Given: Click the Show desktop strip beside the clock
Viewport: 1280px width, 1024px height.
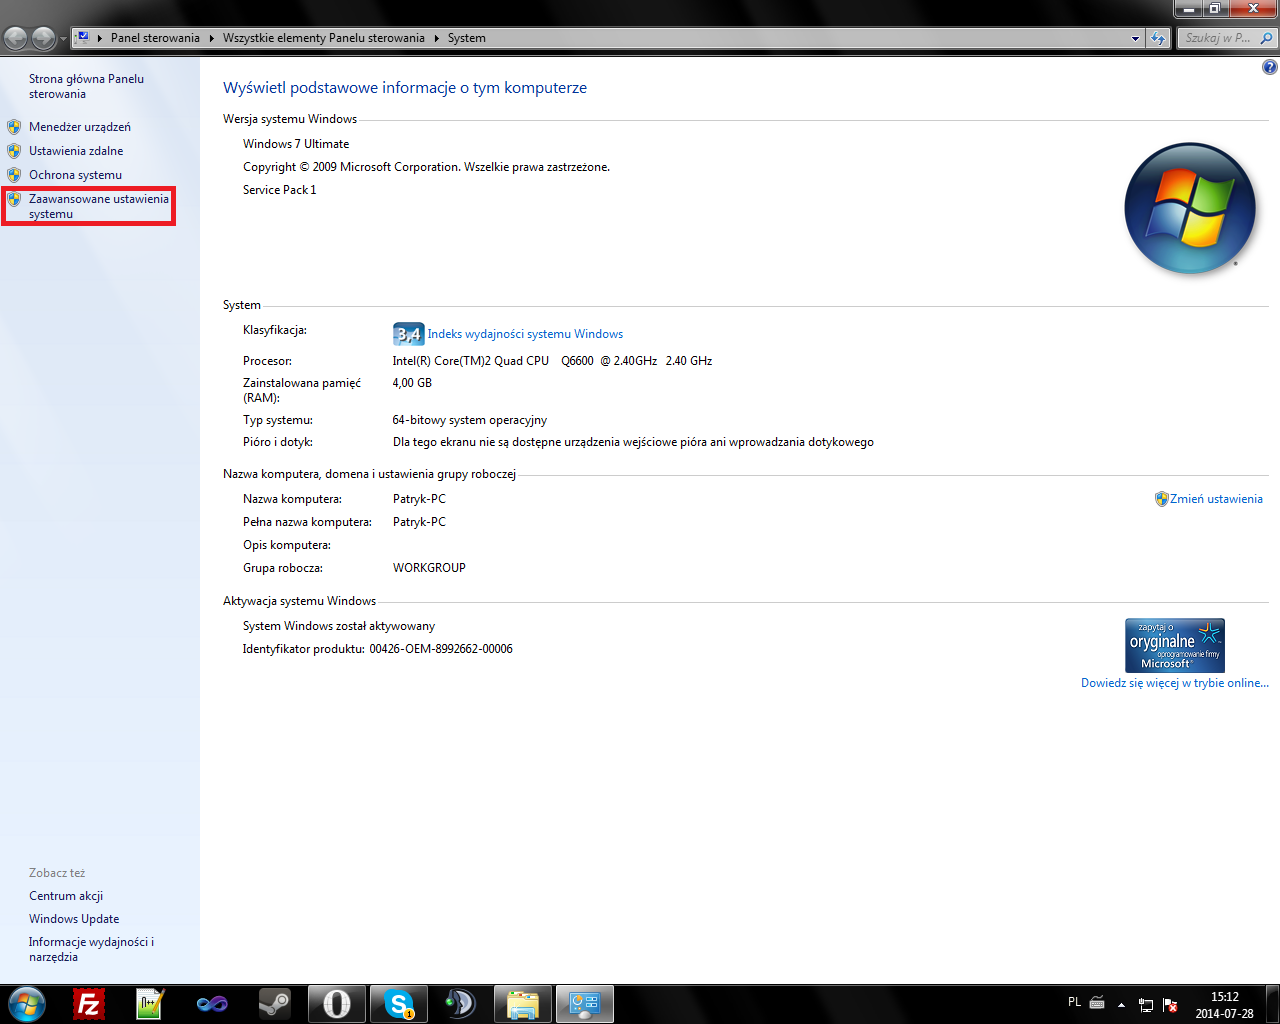Looking at the screenshot, I should 1273,1004.
